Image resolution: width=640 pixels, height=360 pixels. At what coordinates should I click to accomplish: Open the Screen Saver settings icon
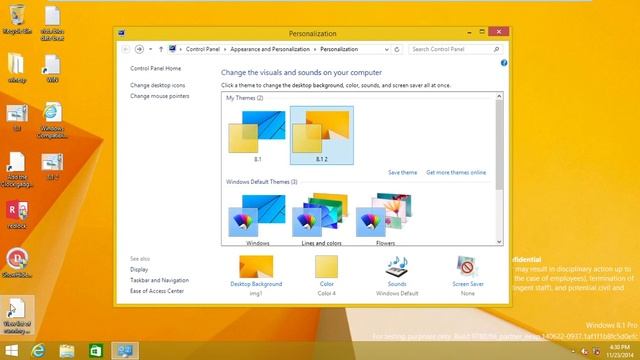pyautogui.click(x=467, y=267)
